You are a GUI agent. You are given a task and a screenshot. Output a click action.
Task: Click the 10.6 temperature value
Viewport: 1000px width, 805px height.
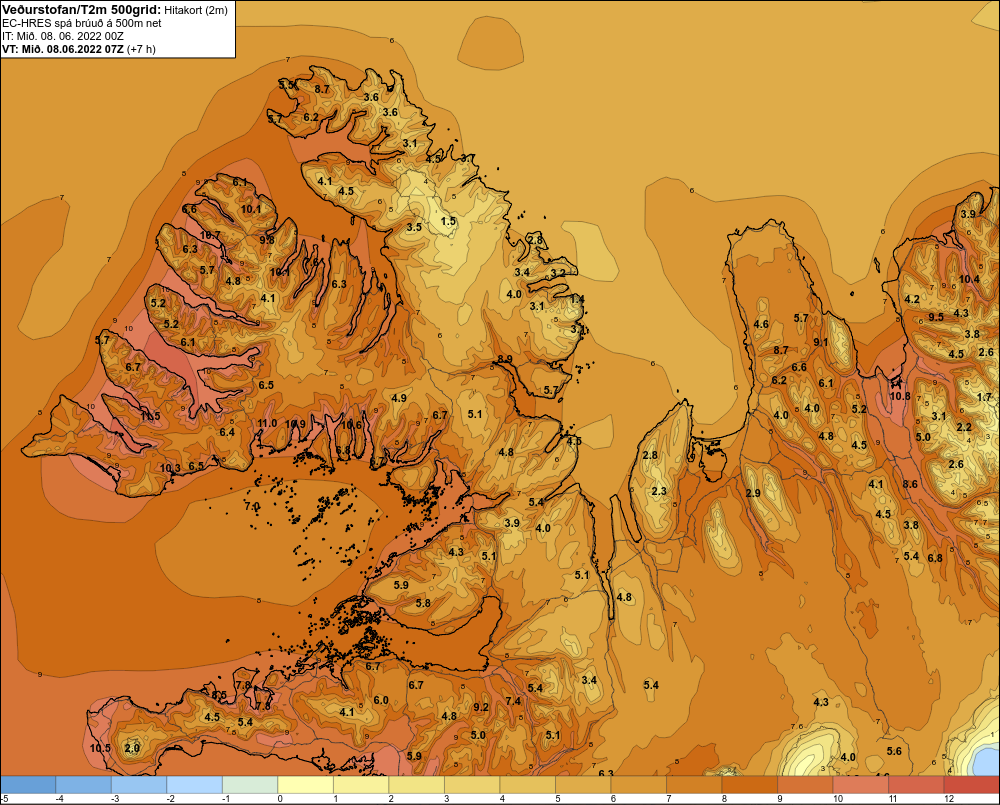coord(351,425)
